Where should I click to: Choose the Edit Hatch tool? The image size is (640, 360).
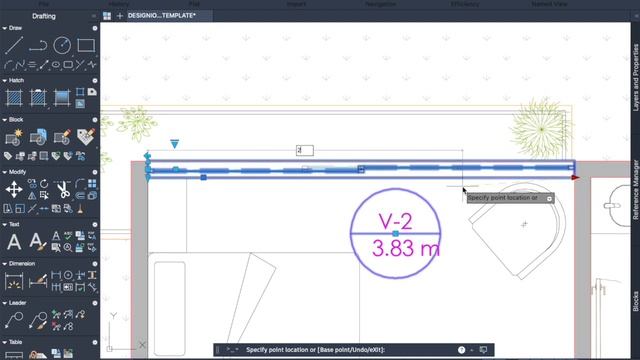pyautogui.click(x=38, y=98)
